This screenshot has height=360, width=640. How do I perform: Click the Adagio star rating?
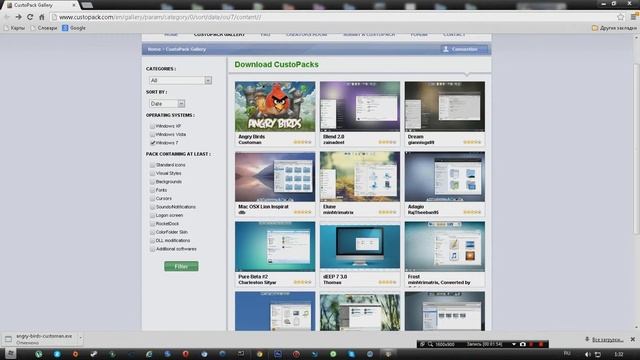point(472,212)
